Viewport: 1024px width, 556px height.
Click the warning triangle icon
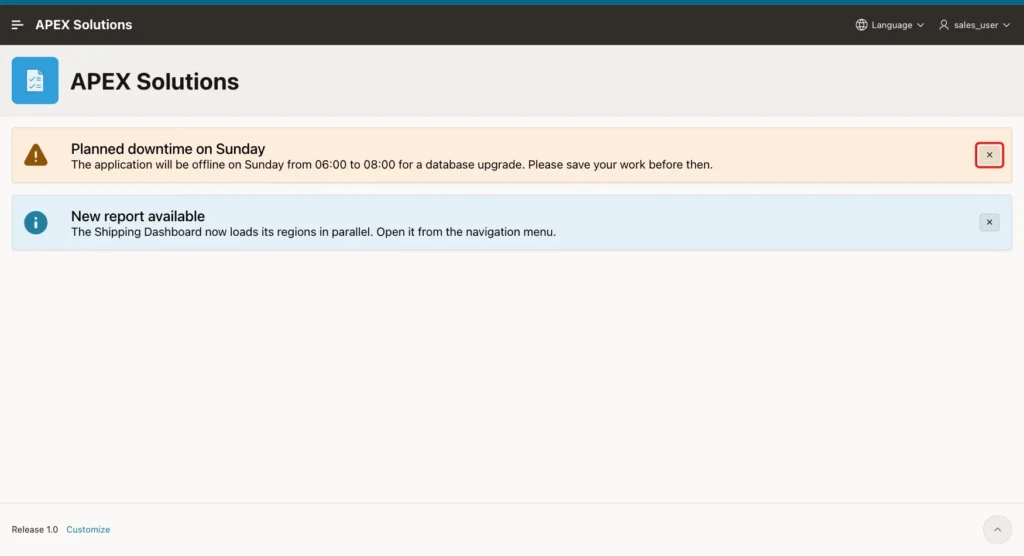(x=36, y=155)
